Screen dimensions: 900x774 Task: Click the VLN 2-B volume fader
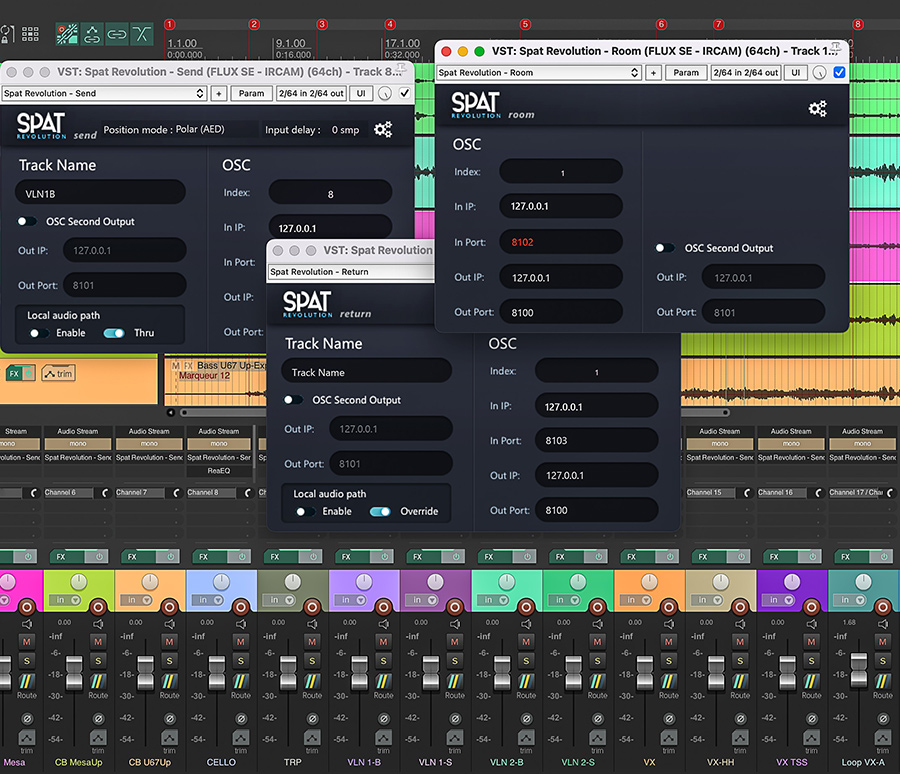pos(502,673)
